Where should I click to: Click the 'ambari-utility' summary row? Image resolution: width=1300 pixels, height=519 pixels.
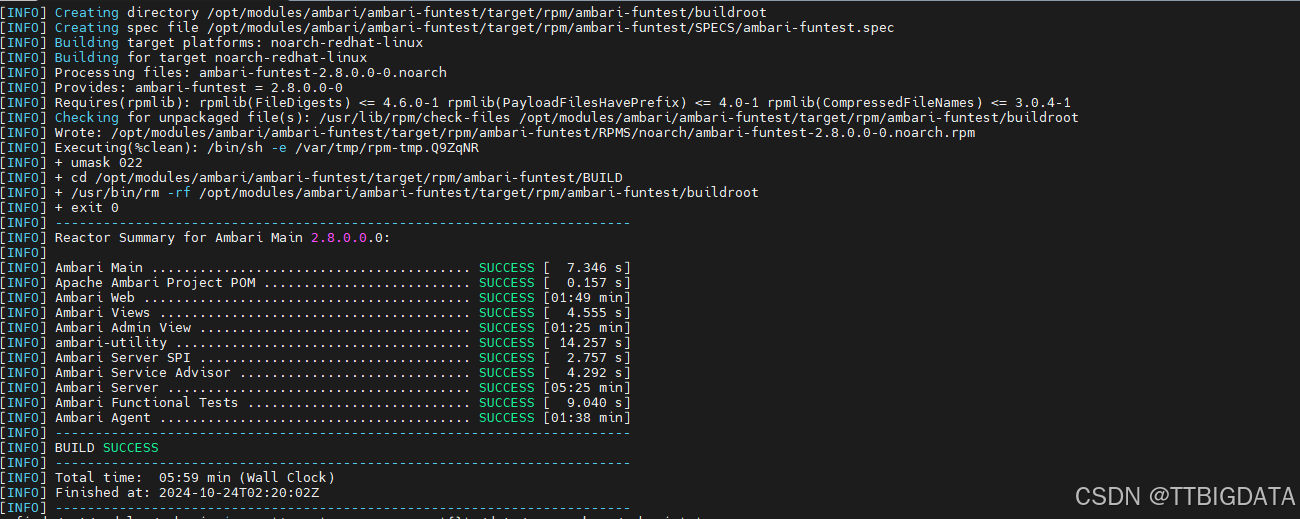pos(315,343)
